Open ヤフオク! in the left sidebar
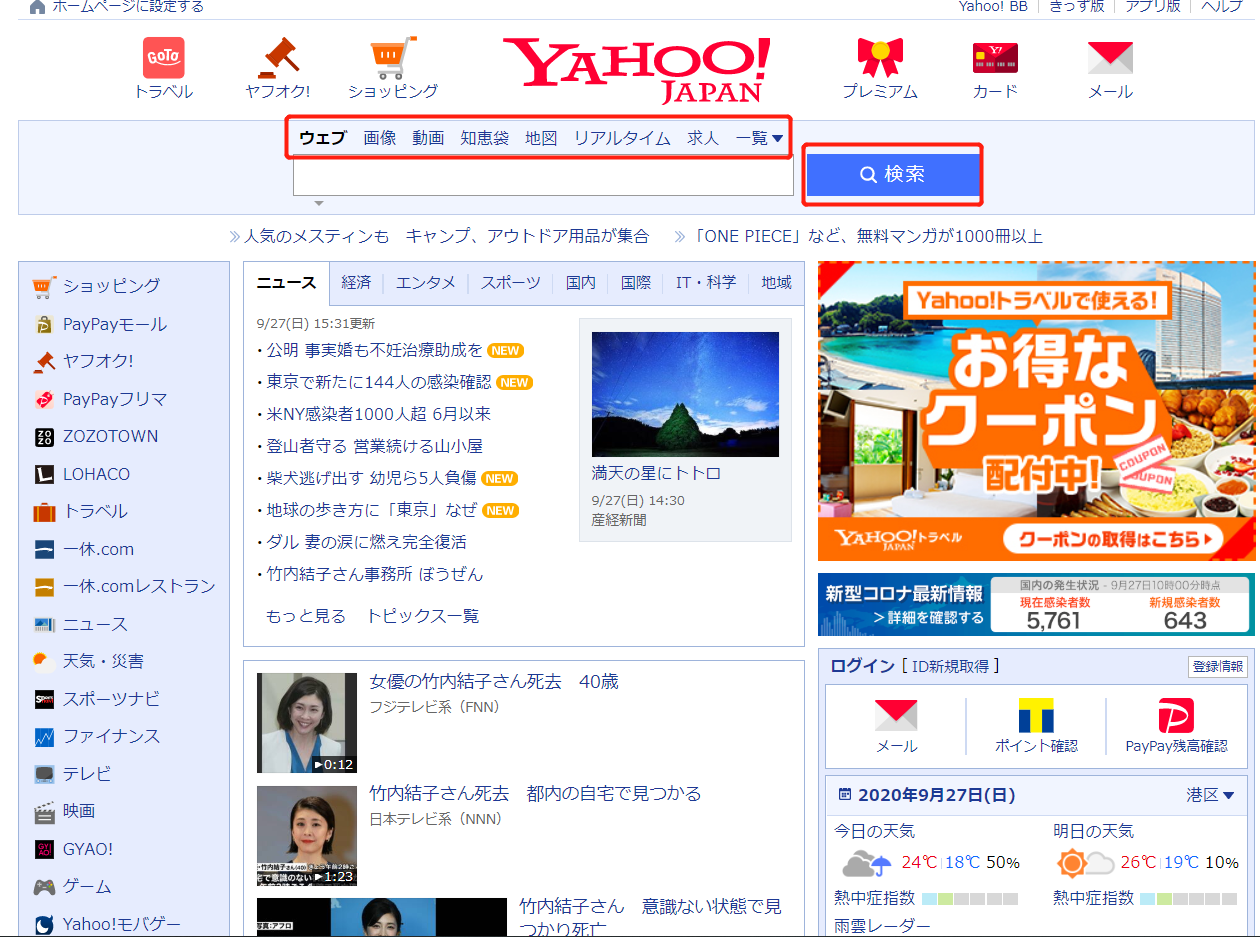The width and height of the screenshot is (1260, 937). click(x=98, y=361)
